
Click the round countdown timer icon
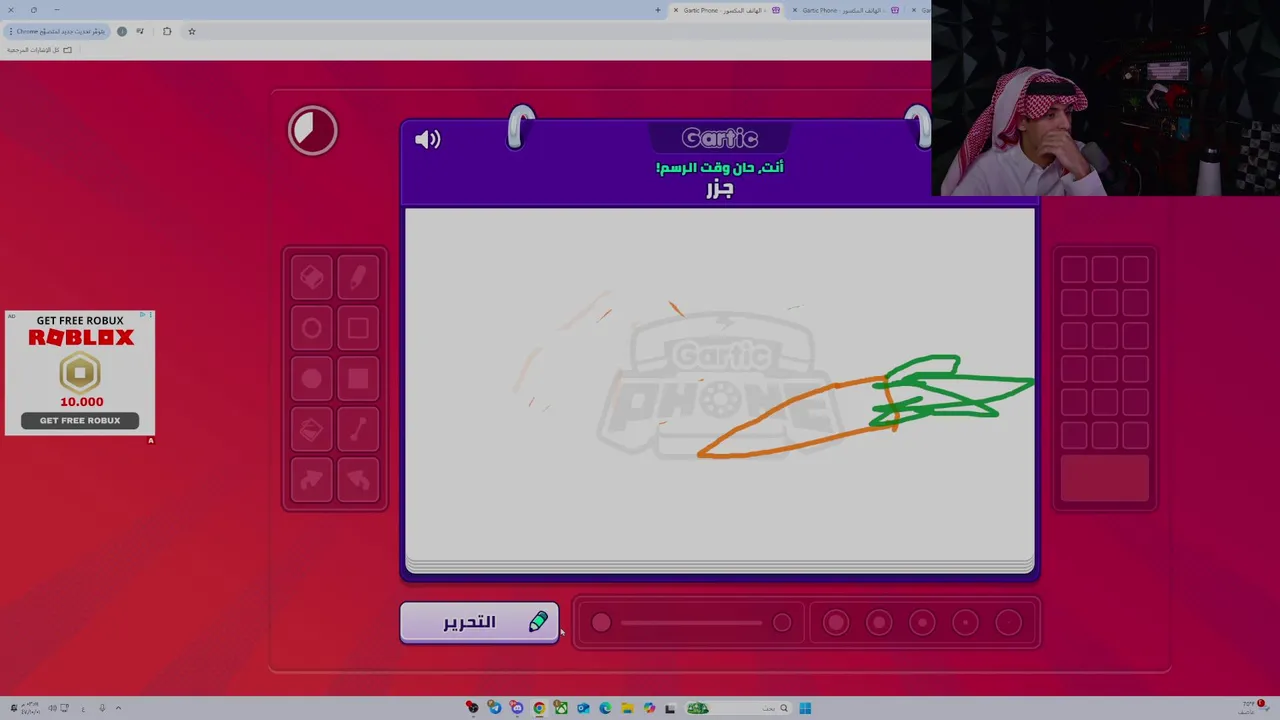click(x=313, y=131)
